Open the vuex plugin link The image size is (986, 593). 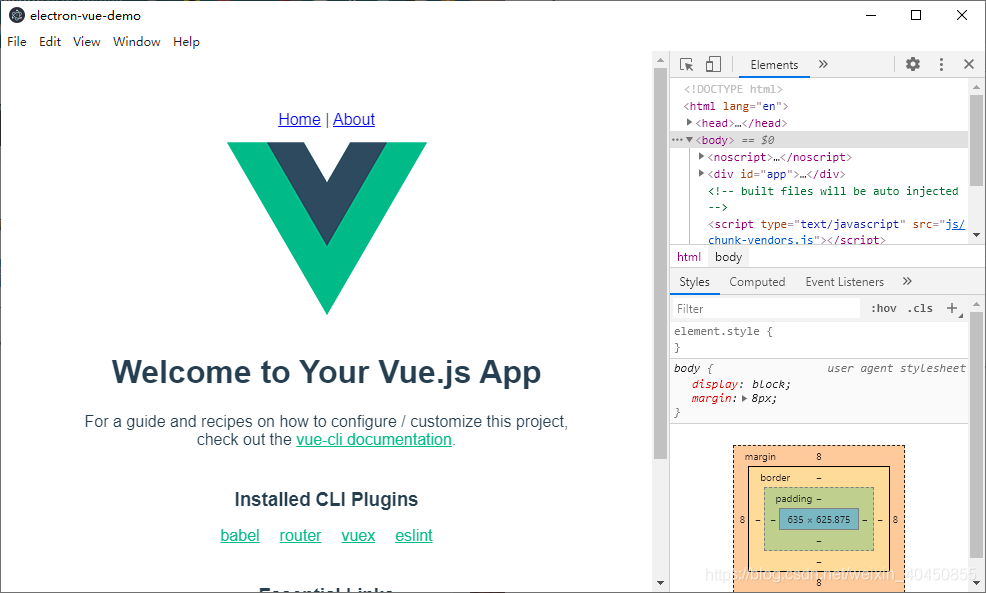(x=358, y=535)
